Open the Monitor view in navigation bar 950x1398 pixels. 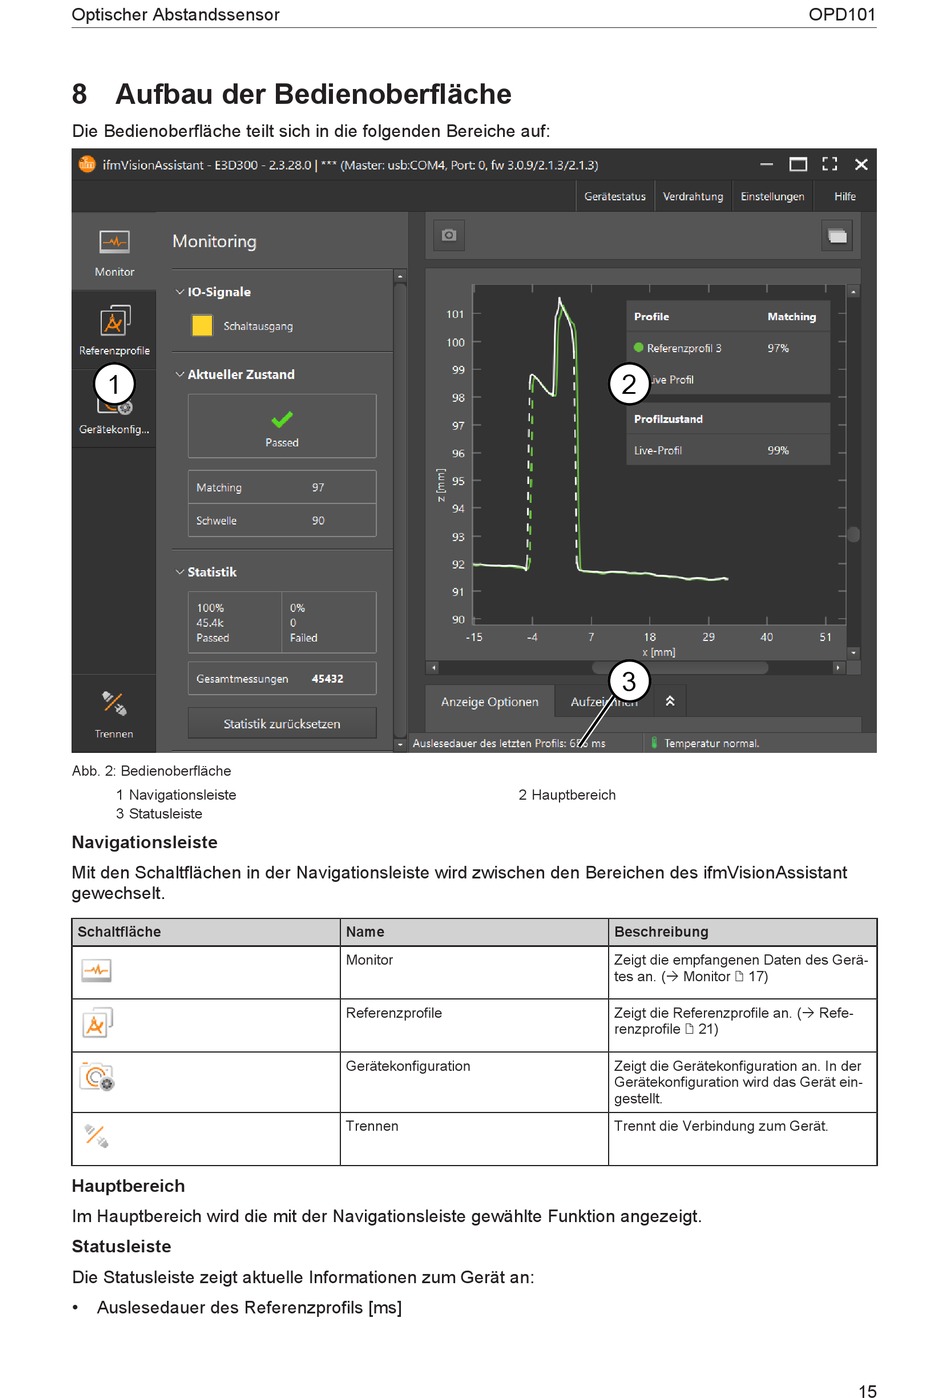pyautogui.click(x=114, y=251)
